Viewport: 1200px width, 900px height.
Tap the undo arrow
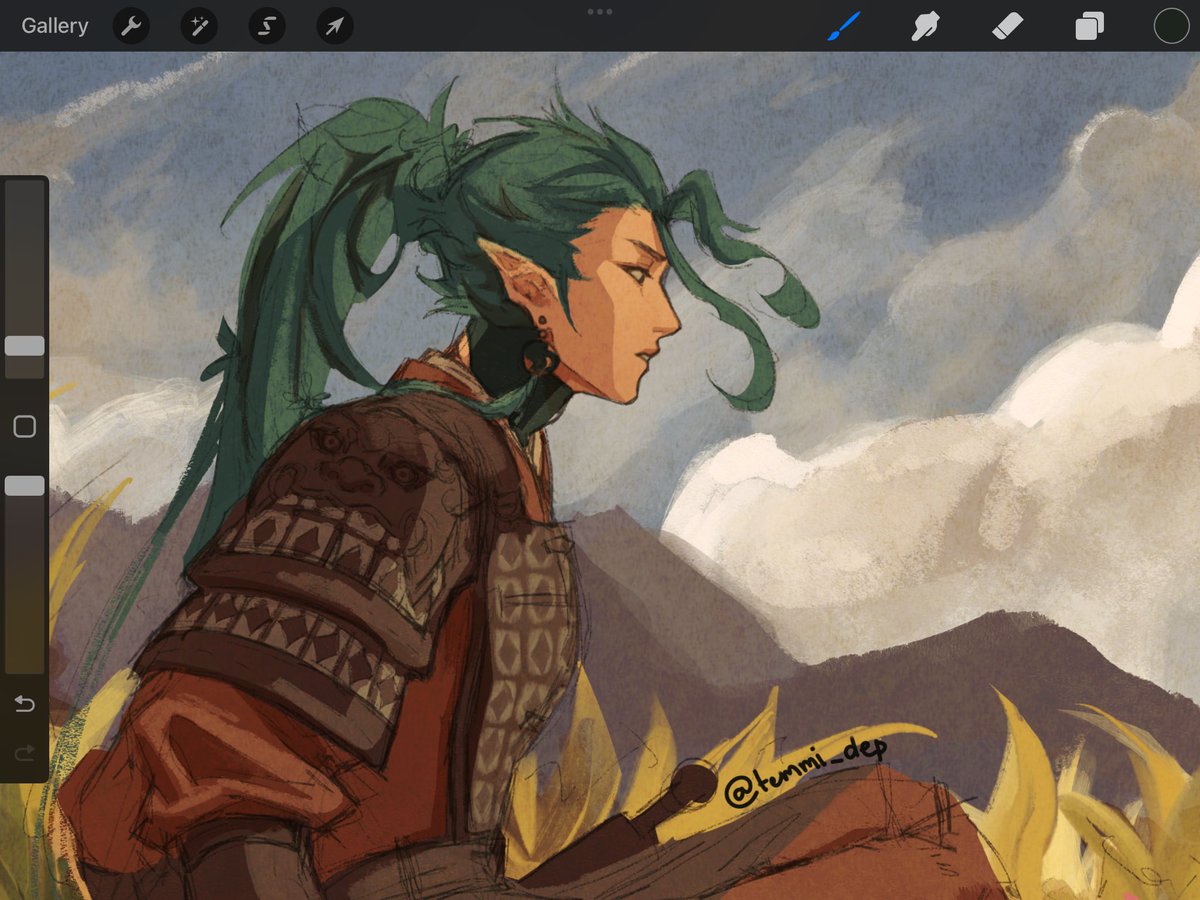click(x=25, y=704)
